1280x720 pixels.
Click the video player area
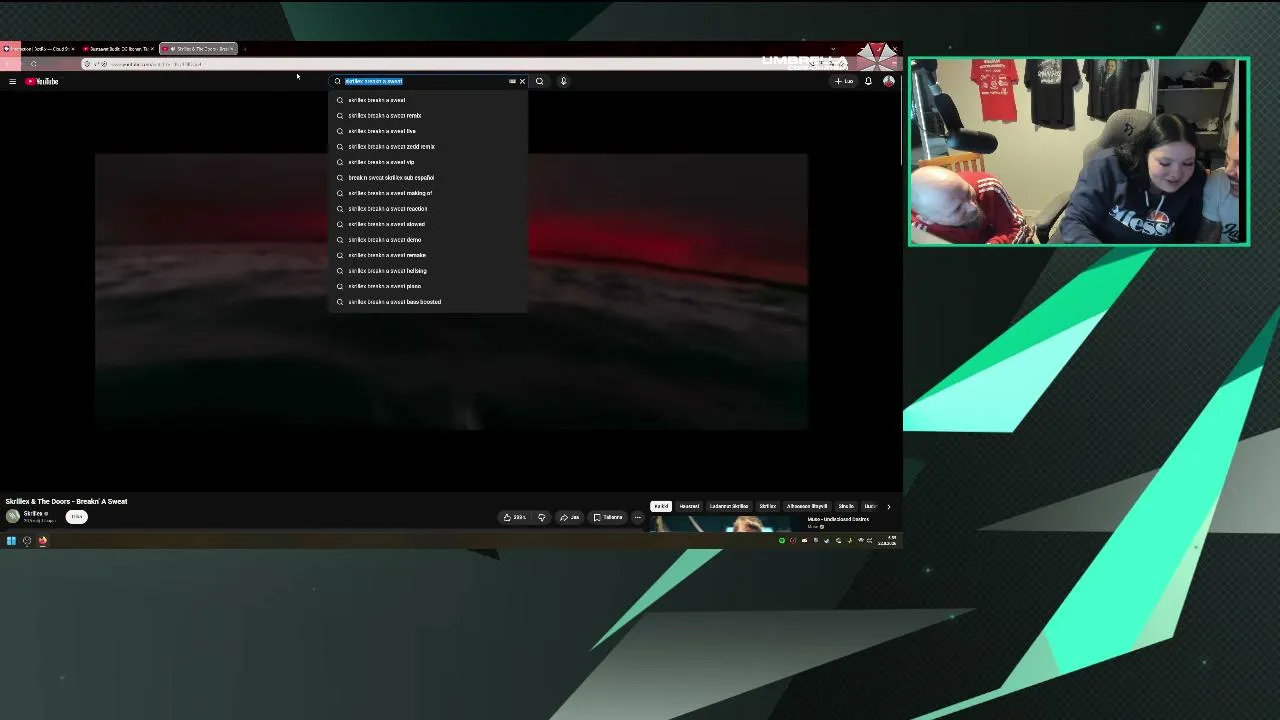pos(451,291)
